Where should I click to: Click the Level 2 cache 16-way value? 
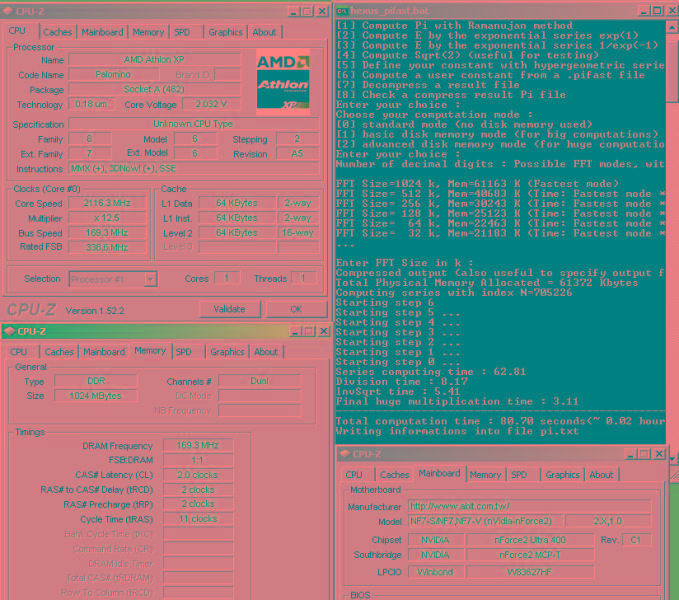(298, 233)
